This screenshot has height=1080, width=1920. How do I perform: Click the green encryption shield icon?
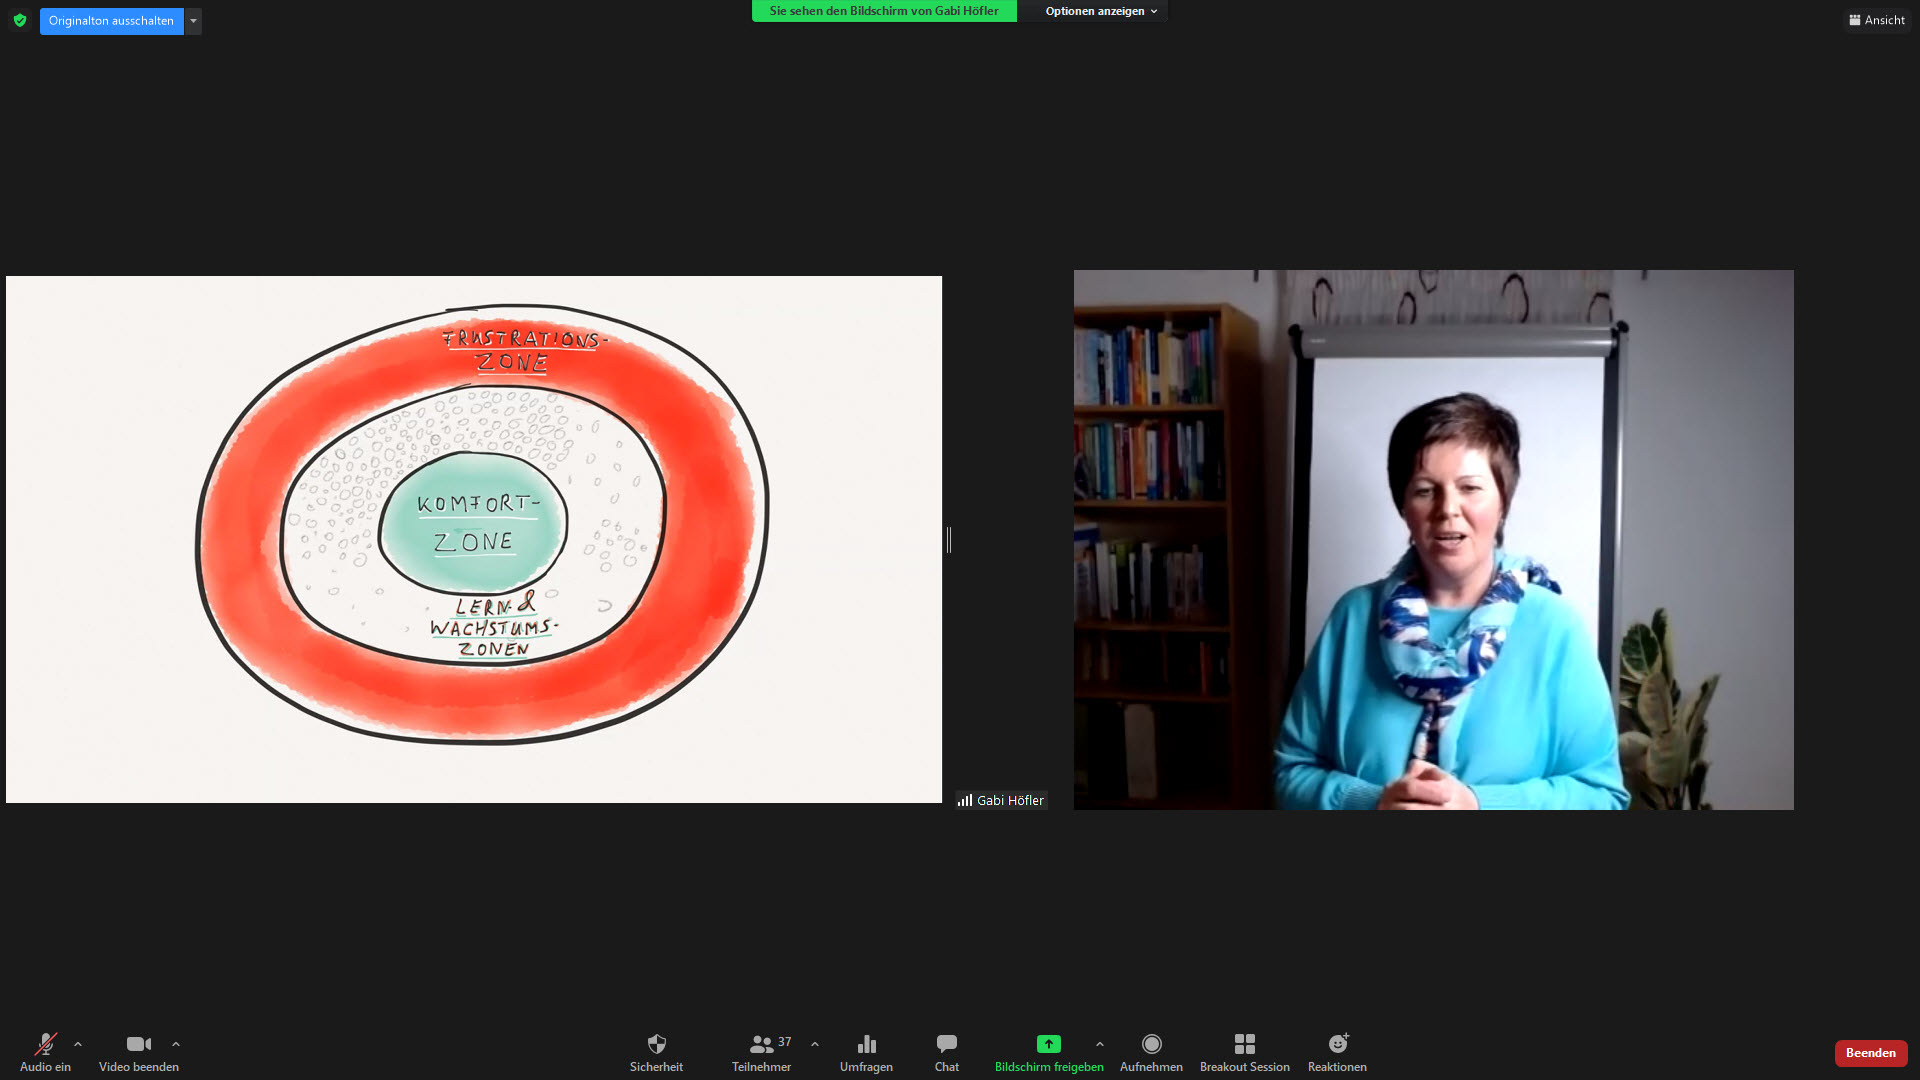[20, 20]
